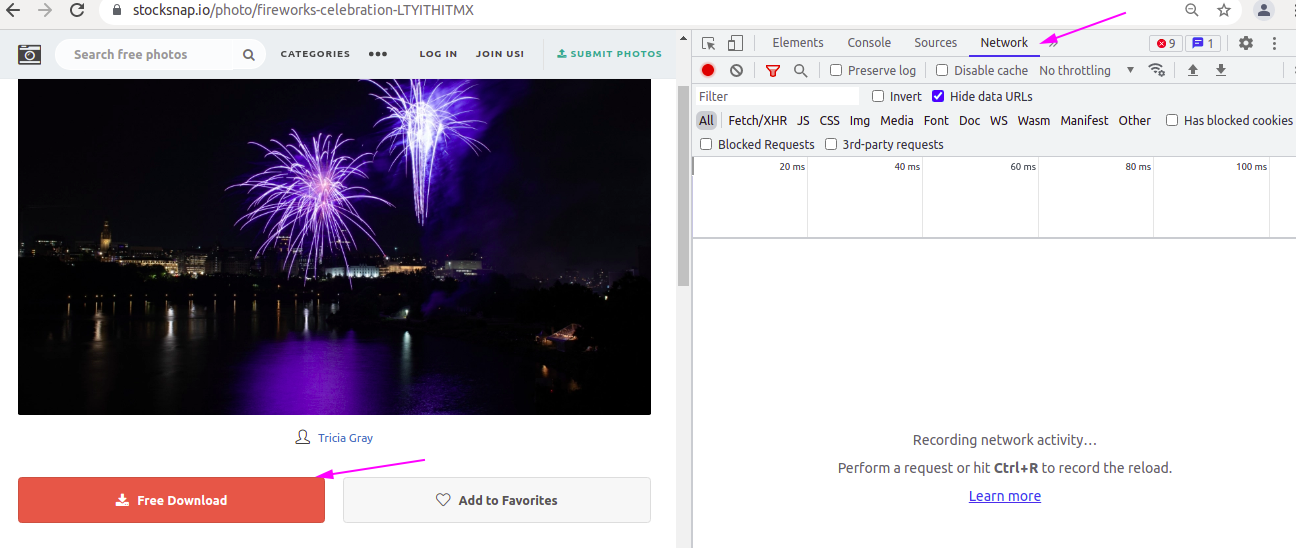
Task: Filter requests by Doc
Action: coord(970,120)
